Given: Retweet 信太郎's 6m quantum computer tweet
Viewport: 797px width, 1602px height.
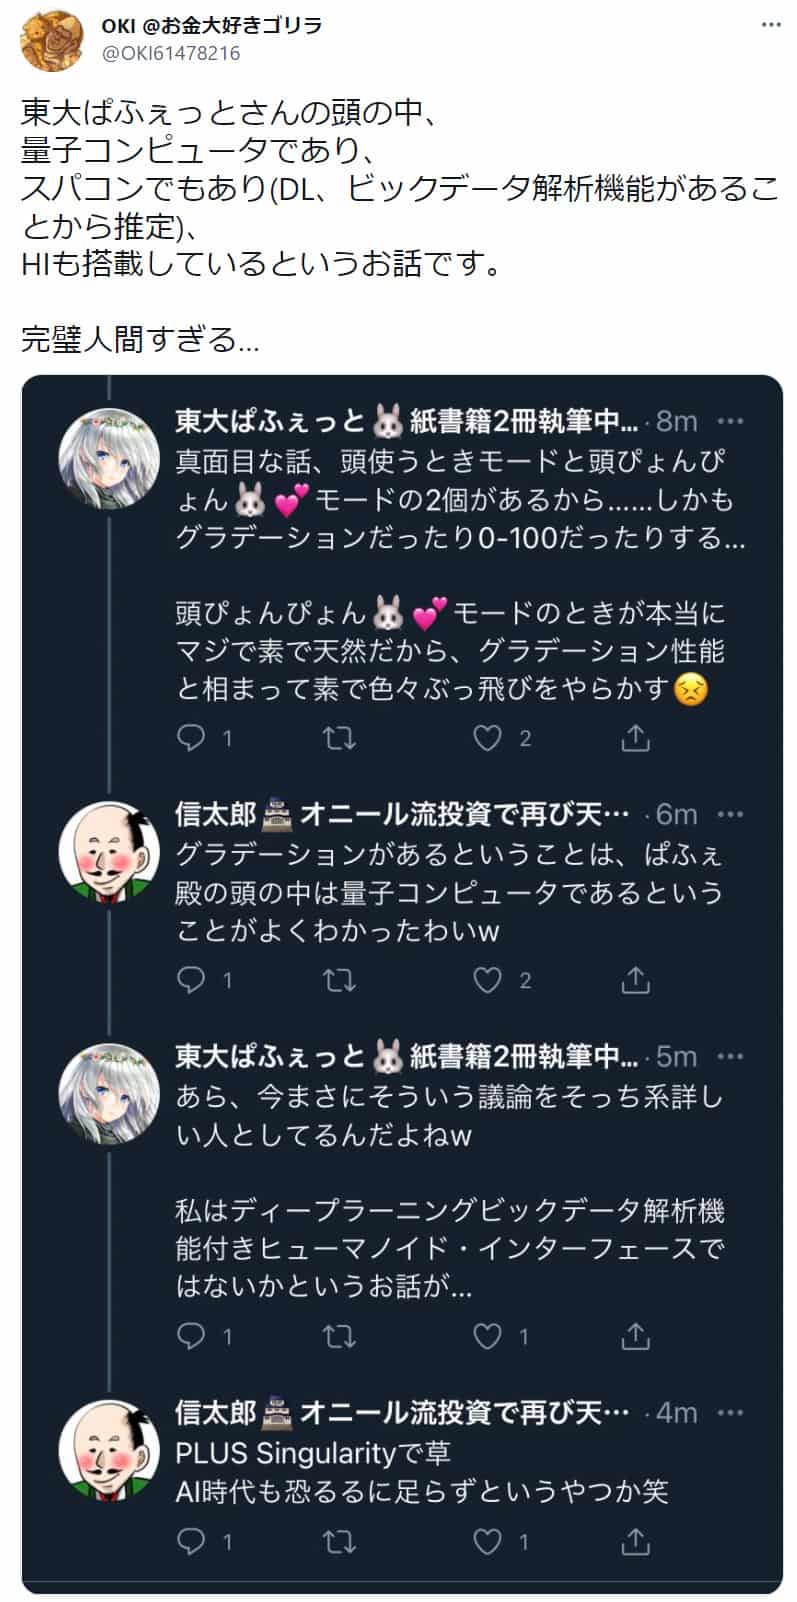Looking at the screenshot, I should pos(339,980).
